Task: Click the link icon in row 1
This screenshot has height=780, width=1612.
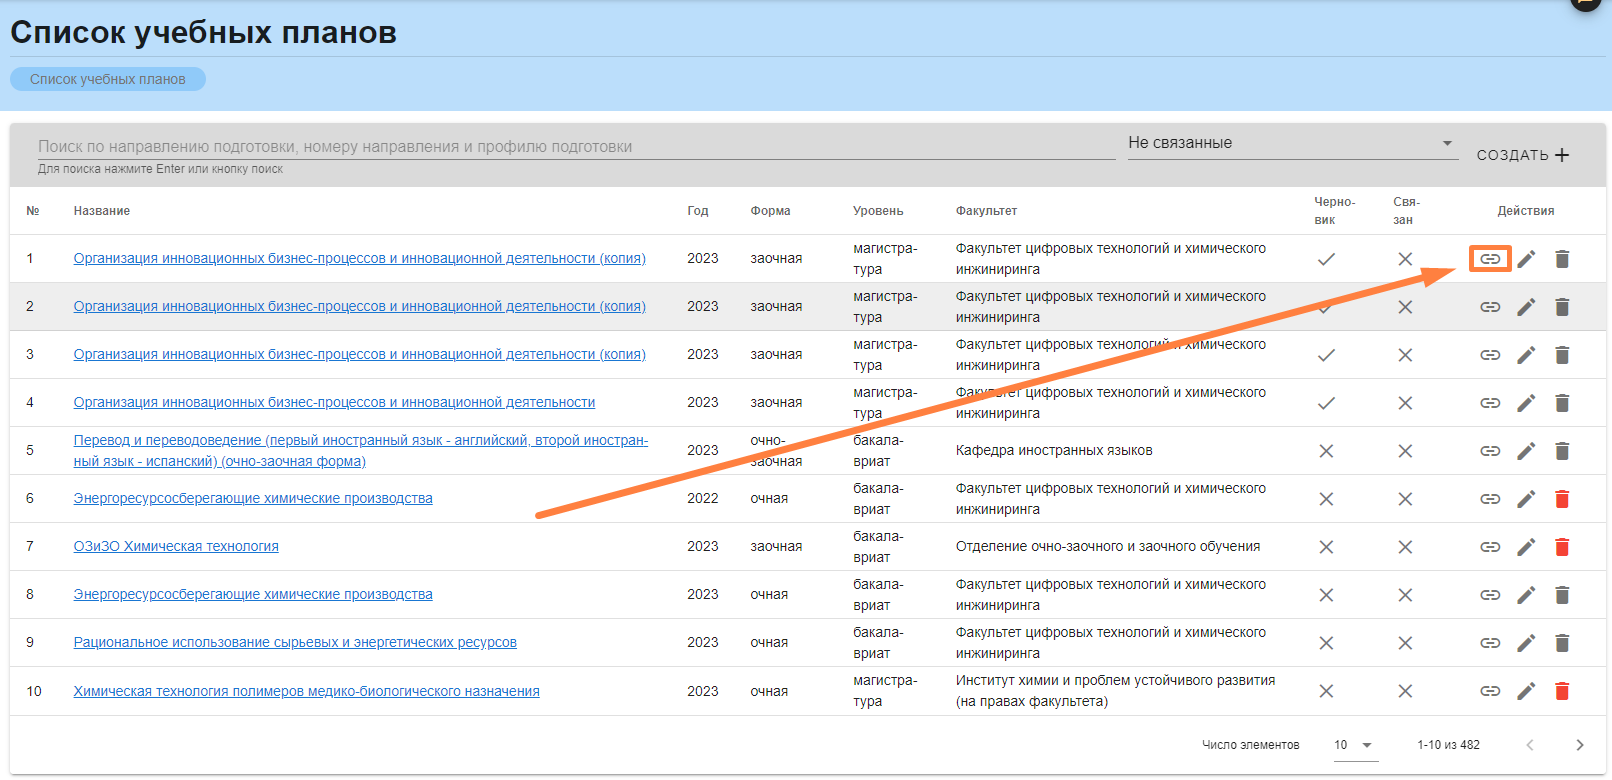Action: pyautogui.click(x=1490, y=259)
